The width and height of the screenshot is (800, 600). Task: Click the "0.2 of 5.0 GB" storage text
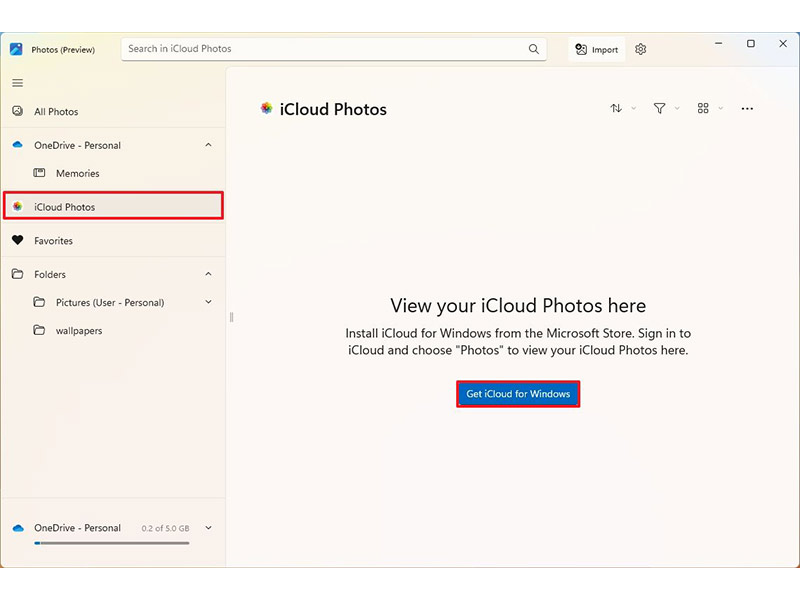pyautogui.click(x=165, y=529)
